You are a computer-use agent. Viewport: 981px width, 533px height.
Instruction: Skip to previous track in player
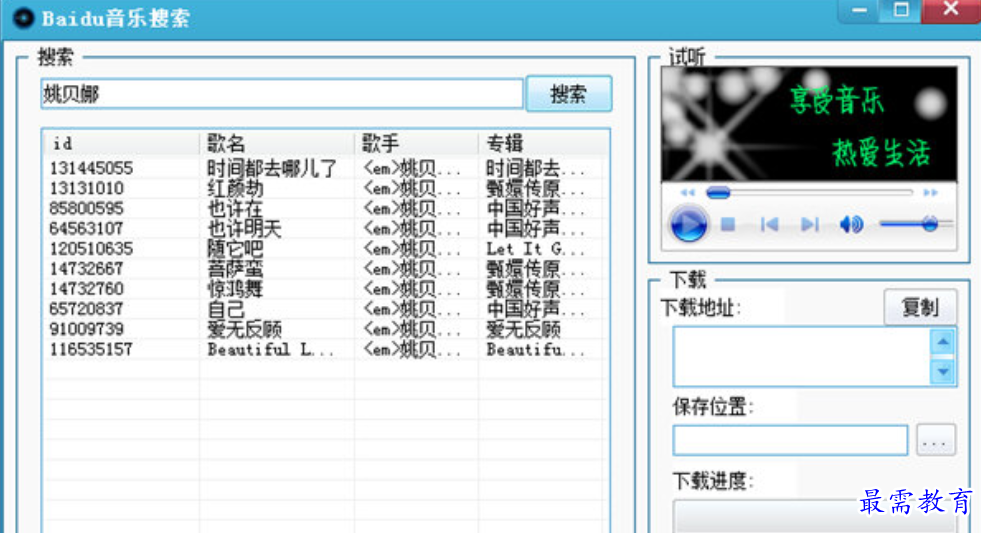coord(769,224)
